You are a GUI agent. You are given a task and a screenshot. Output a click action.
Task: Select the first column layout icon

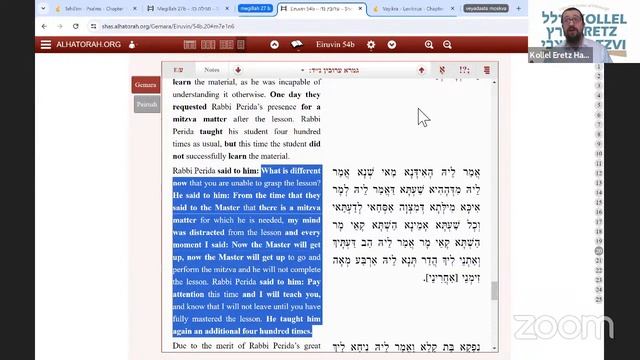coord(190,44)
